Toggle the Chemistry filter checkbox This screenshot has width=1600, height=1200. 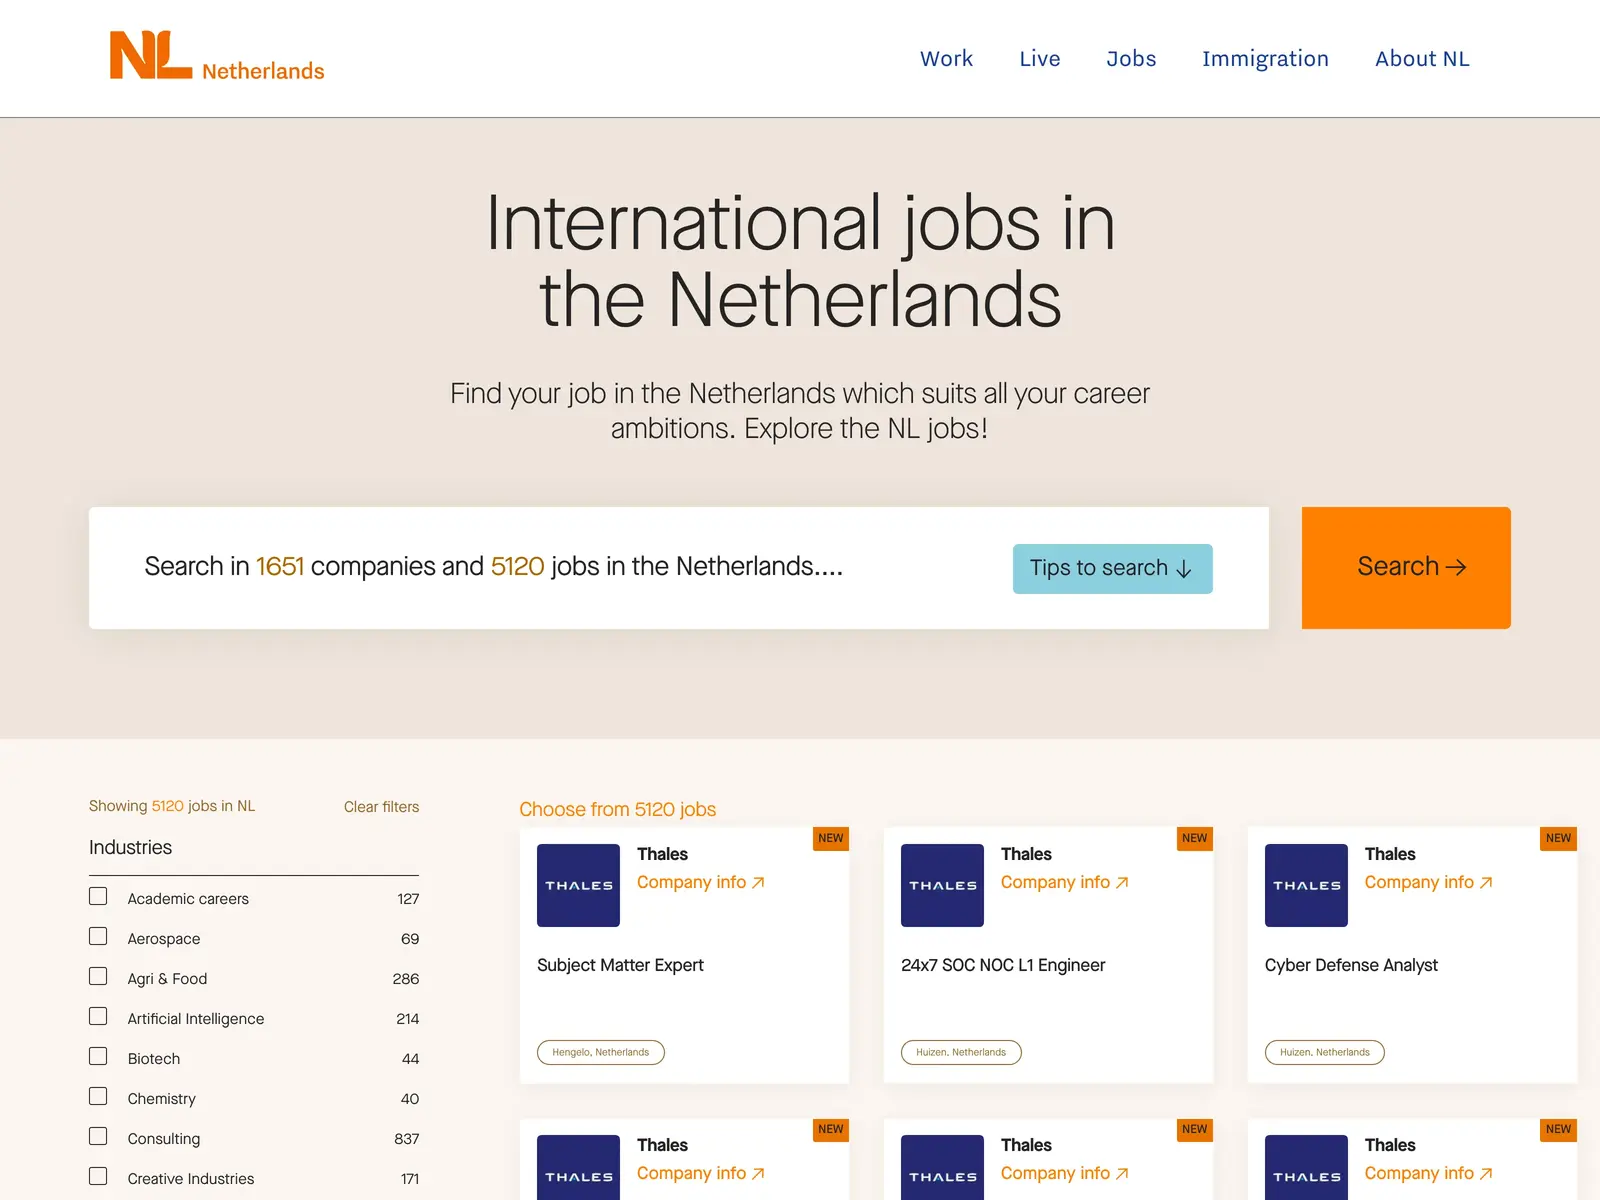(x=98, y=1096)
